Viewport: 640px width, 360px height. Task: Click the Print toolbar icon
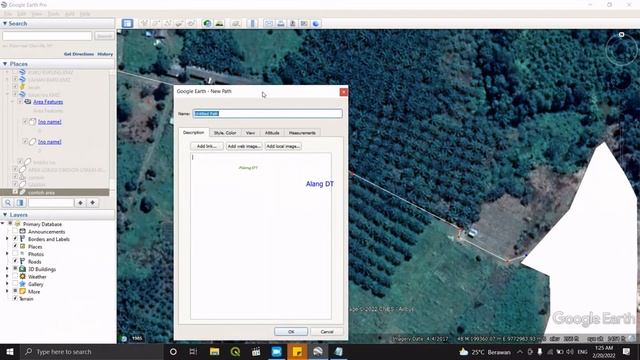[280, 23]
